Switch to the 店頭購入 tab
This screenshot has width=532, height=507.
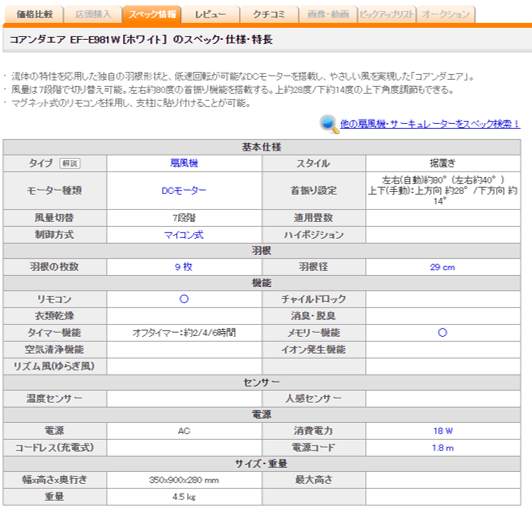[x=93, y=14]
